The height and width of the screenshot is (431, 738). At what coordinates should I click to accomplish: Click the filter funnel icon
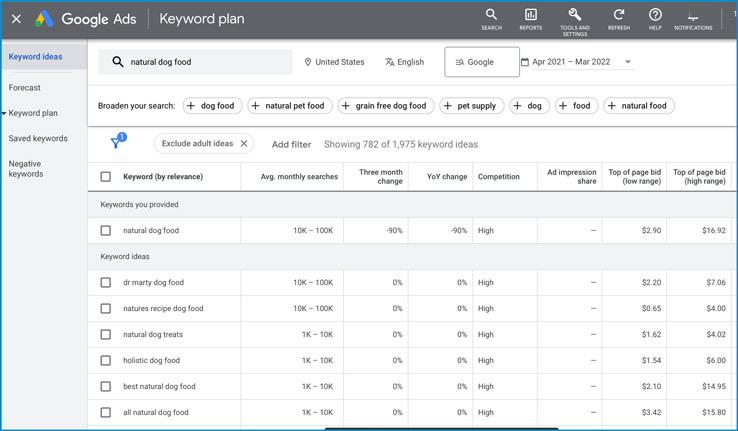pyautogui.click(x=116, y=144)
